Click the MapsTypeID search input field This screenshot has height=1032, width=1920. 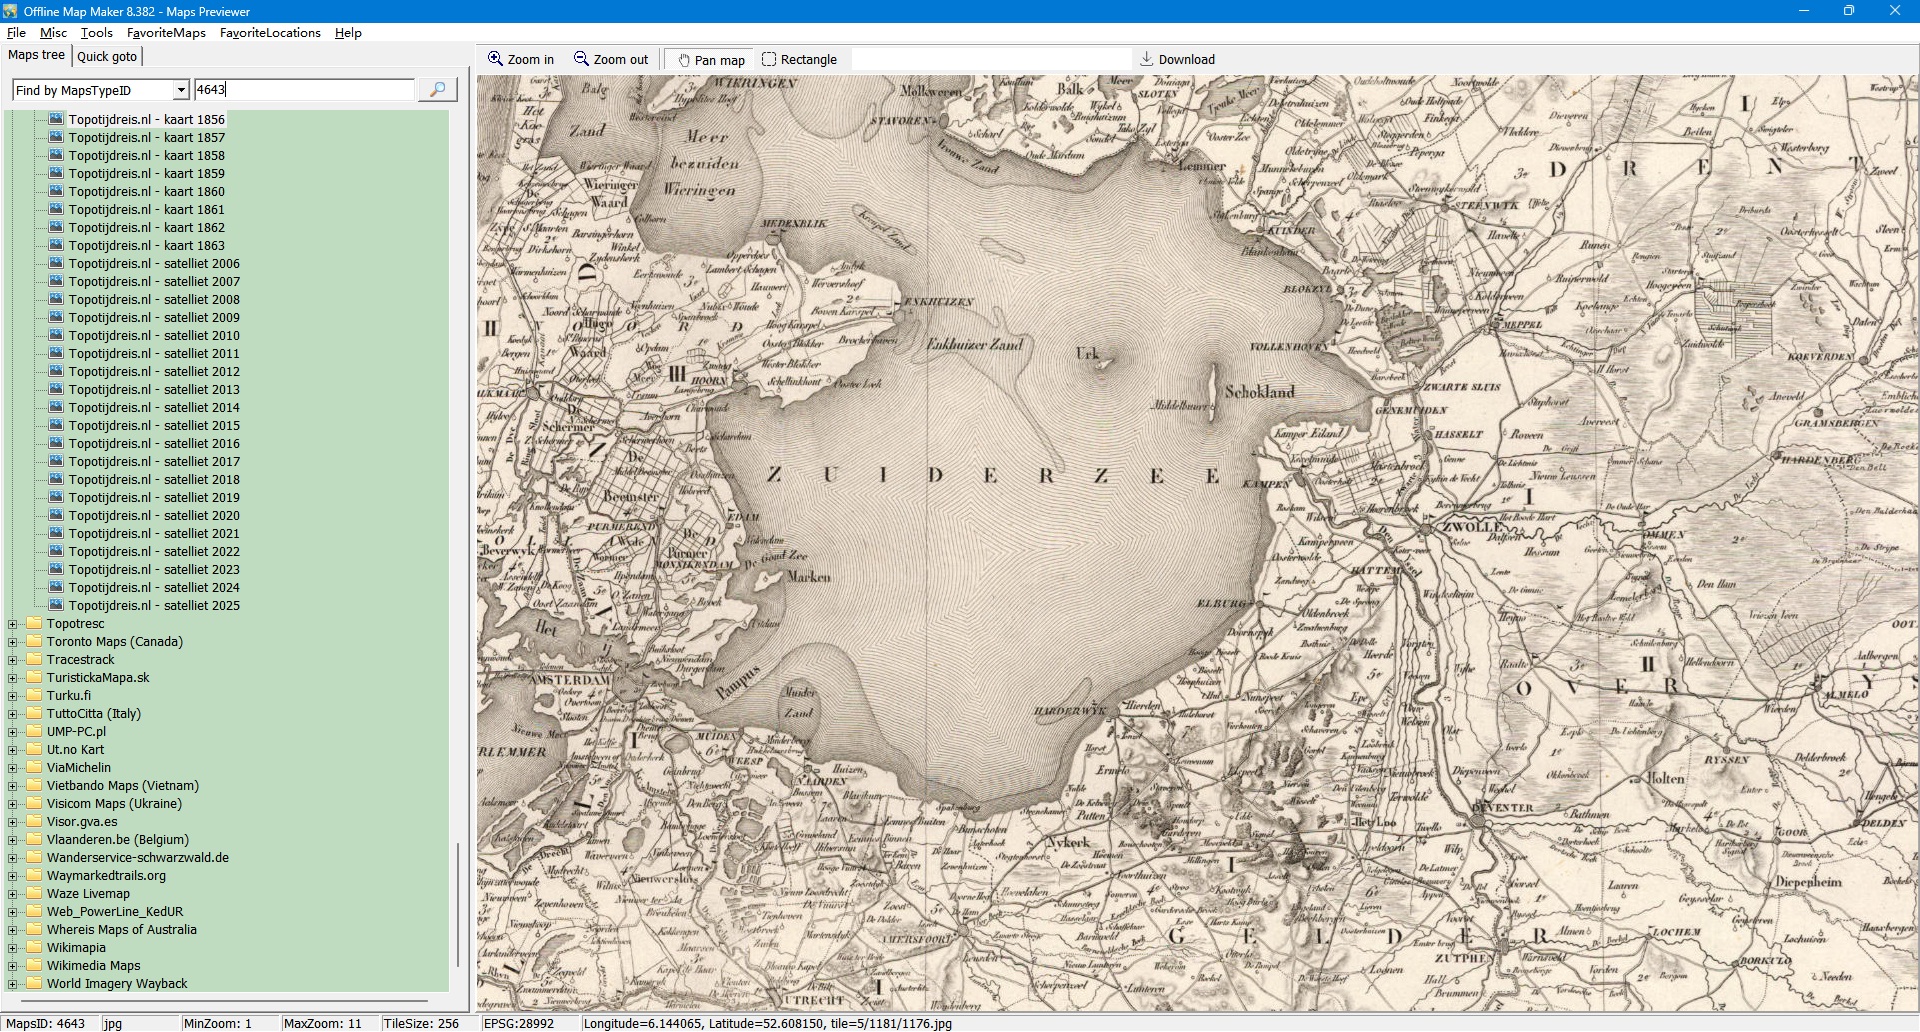coord(304,90)
